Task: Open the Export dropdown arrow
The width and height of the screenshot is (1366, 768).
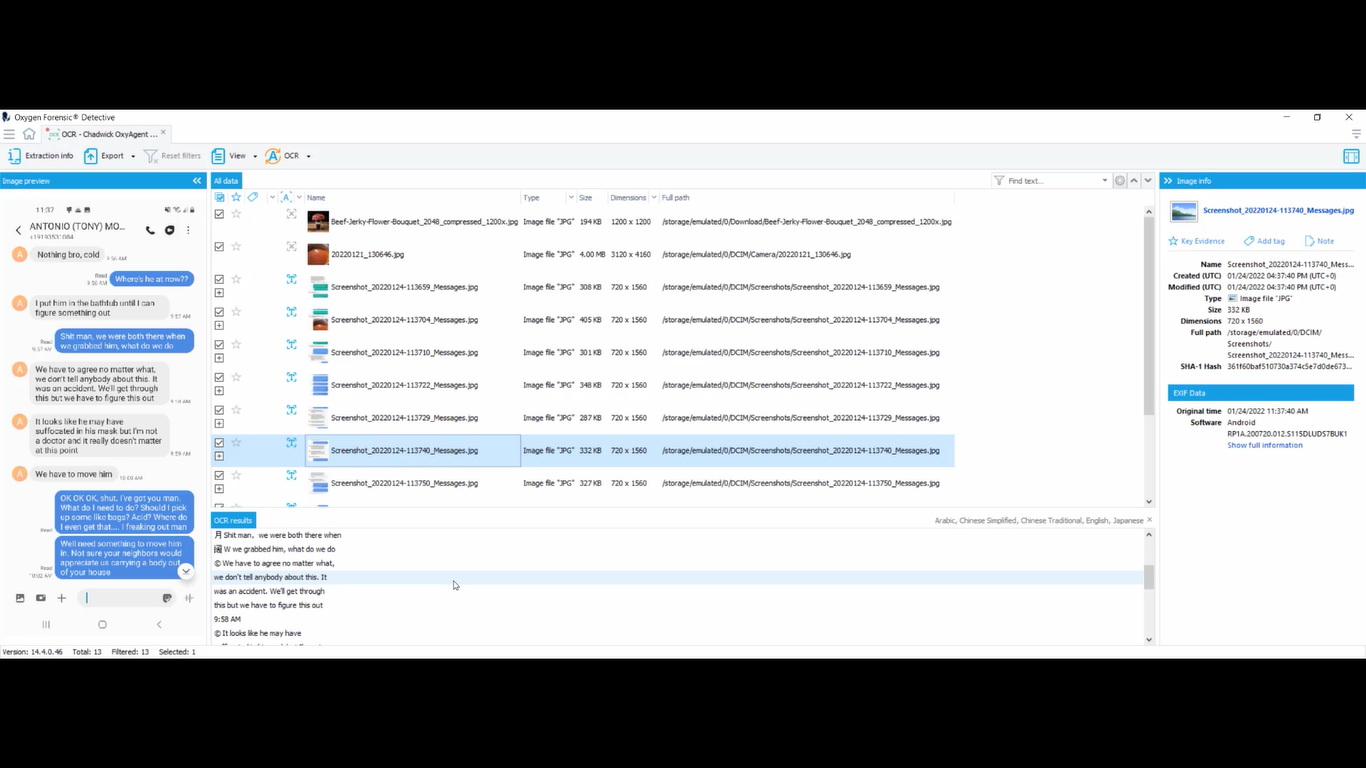Action: 131,156
